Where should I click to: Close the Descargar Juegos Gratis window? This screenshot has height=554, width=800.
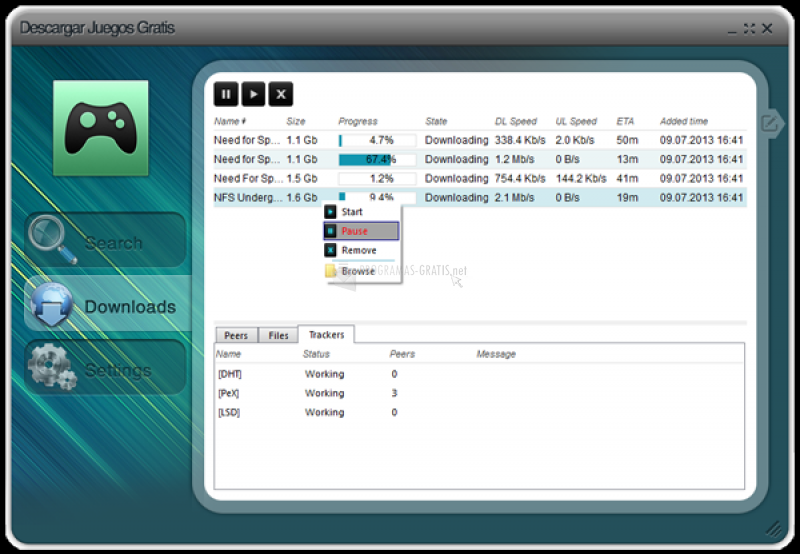[767, 29]
